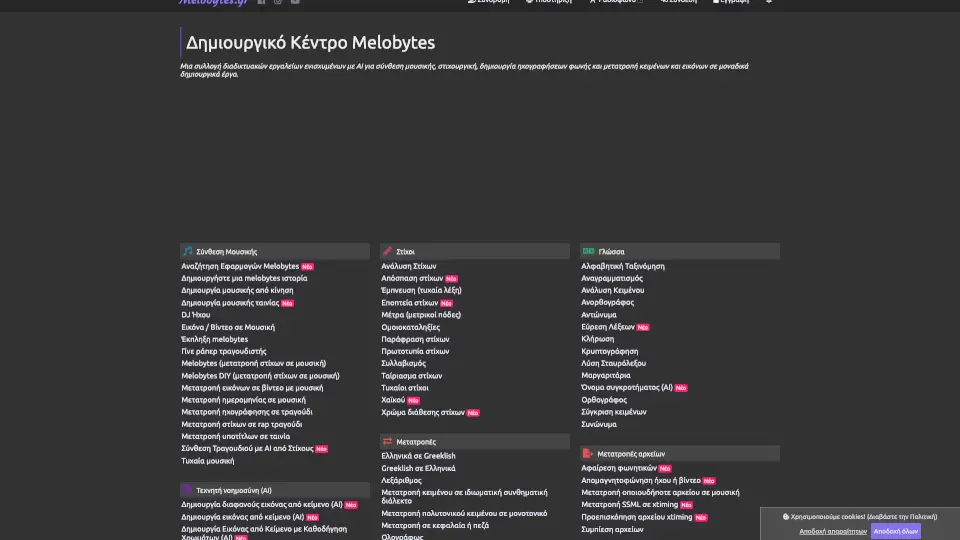
Task: Open Δημιουργήστε μια melobytes ιστορία
Action: click(244, 279)
